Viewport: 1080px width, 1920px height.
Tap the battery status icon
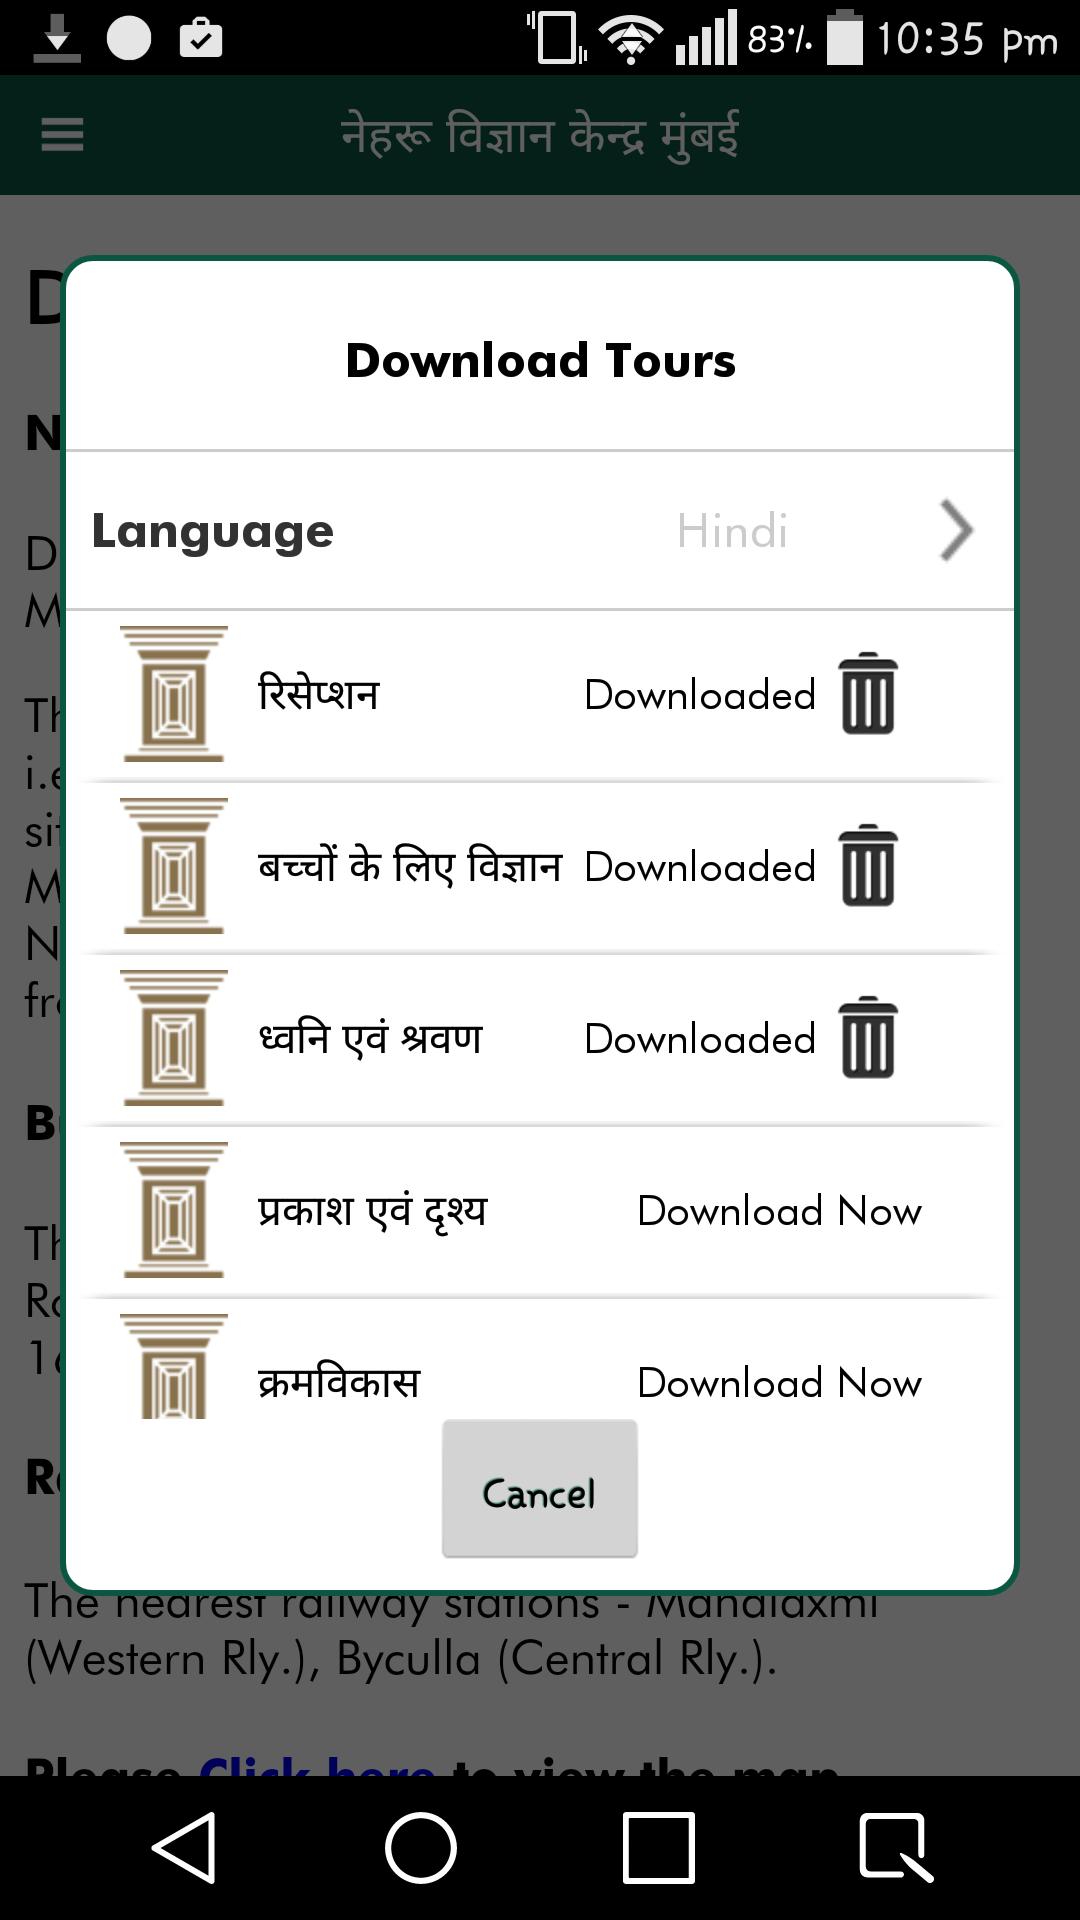click(x=845, y=38)
